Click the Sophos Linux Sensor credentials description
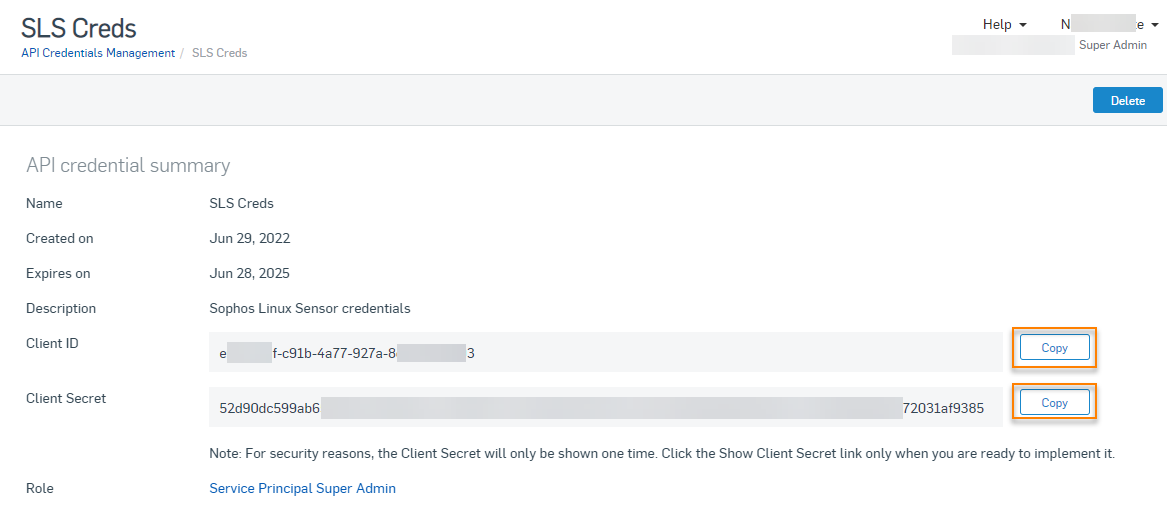Screen dimensions: 1167x522 click(309, 308)
